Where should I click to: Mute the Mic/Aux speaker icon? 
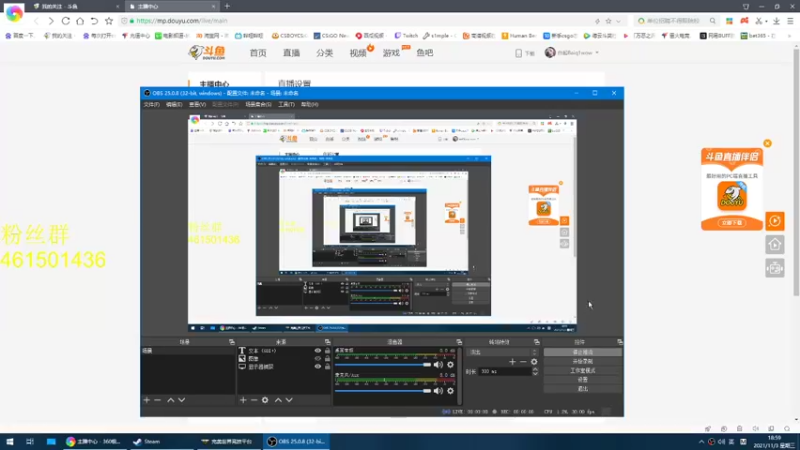point(438,391)
